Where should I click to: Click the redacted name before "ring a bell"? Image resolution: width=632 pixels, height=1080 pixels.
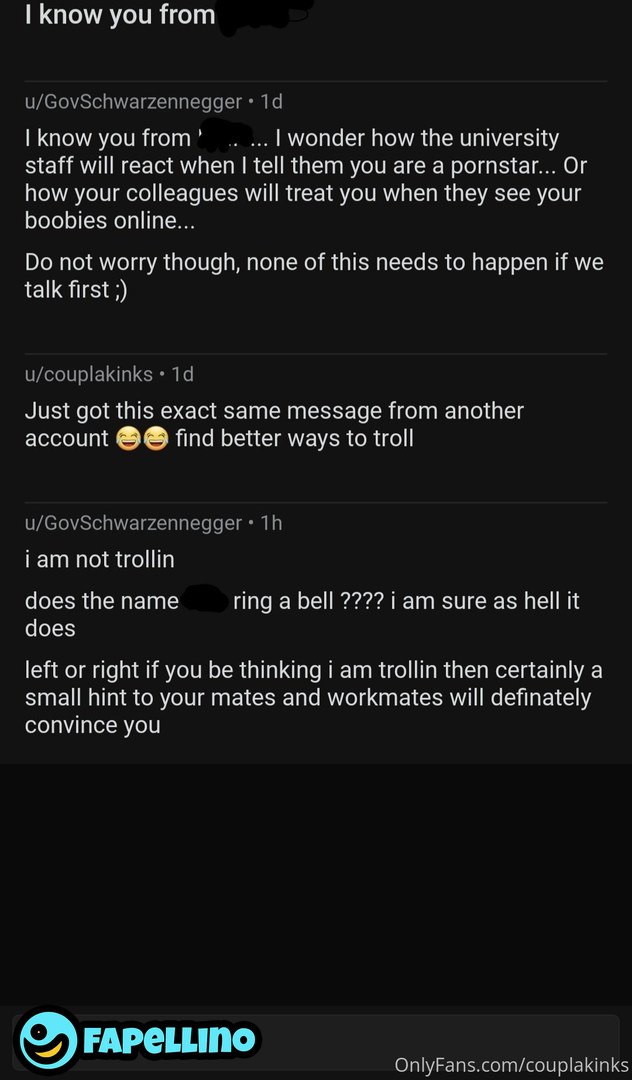coord(205,601)
